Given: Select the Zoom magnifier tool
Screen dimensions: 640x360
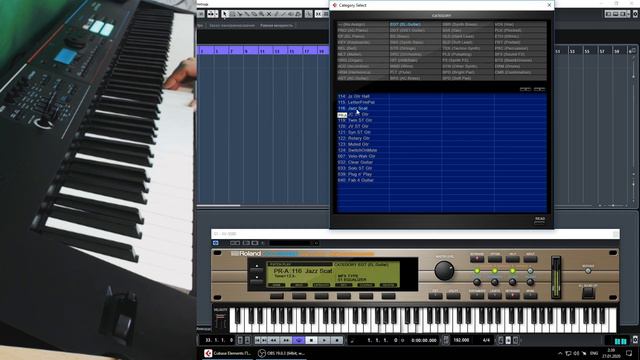Looking at the screenshot, I should click(x=261, y=14).
